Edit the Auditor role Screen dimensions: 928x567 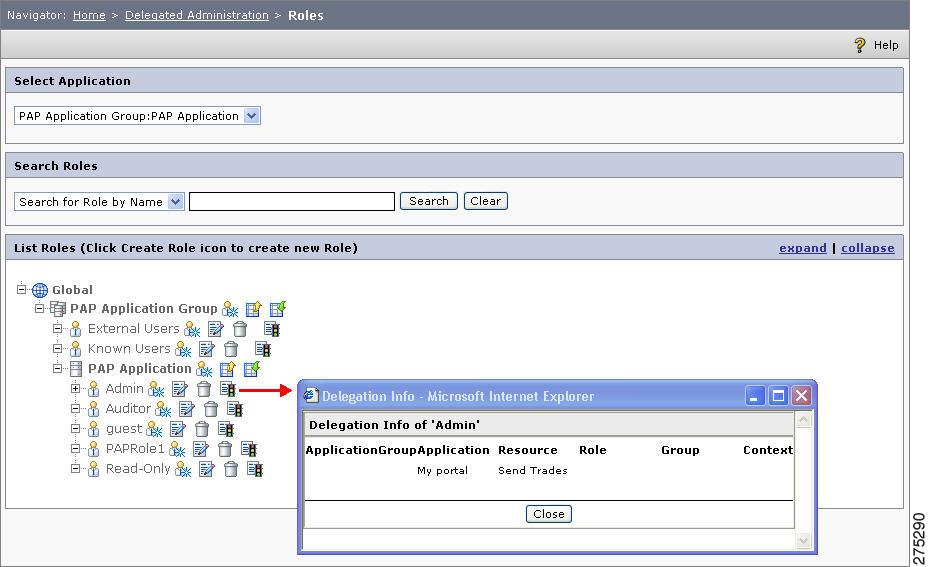click(186, 409)
